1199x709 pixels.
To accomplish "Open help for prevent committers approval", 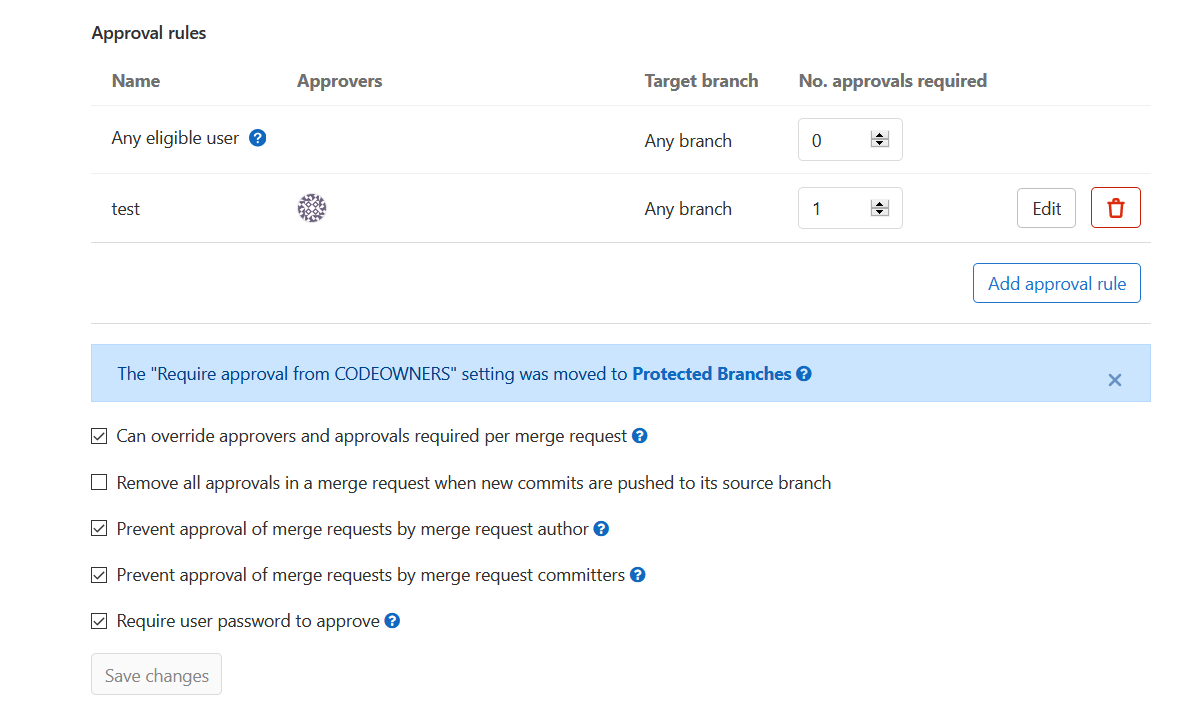I will [637, 575].
